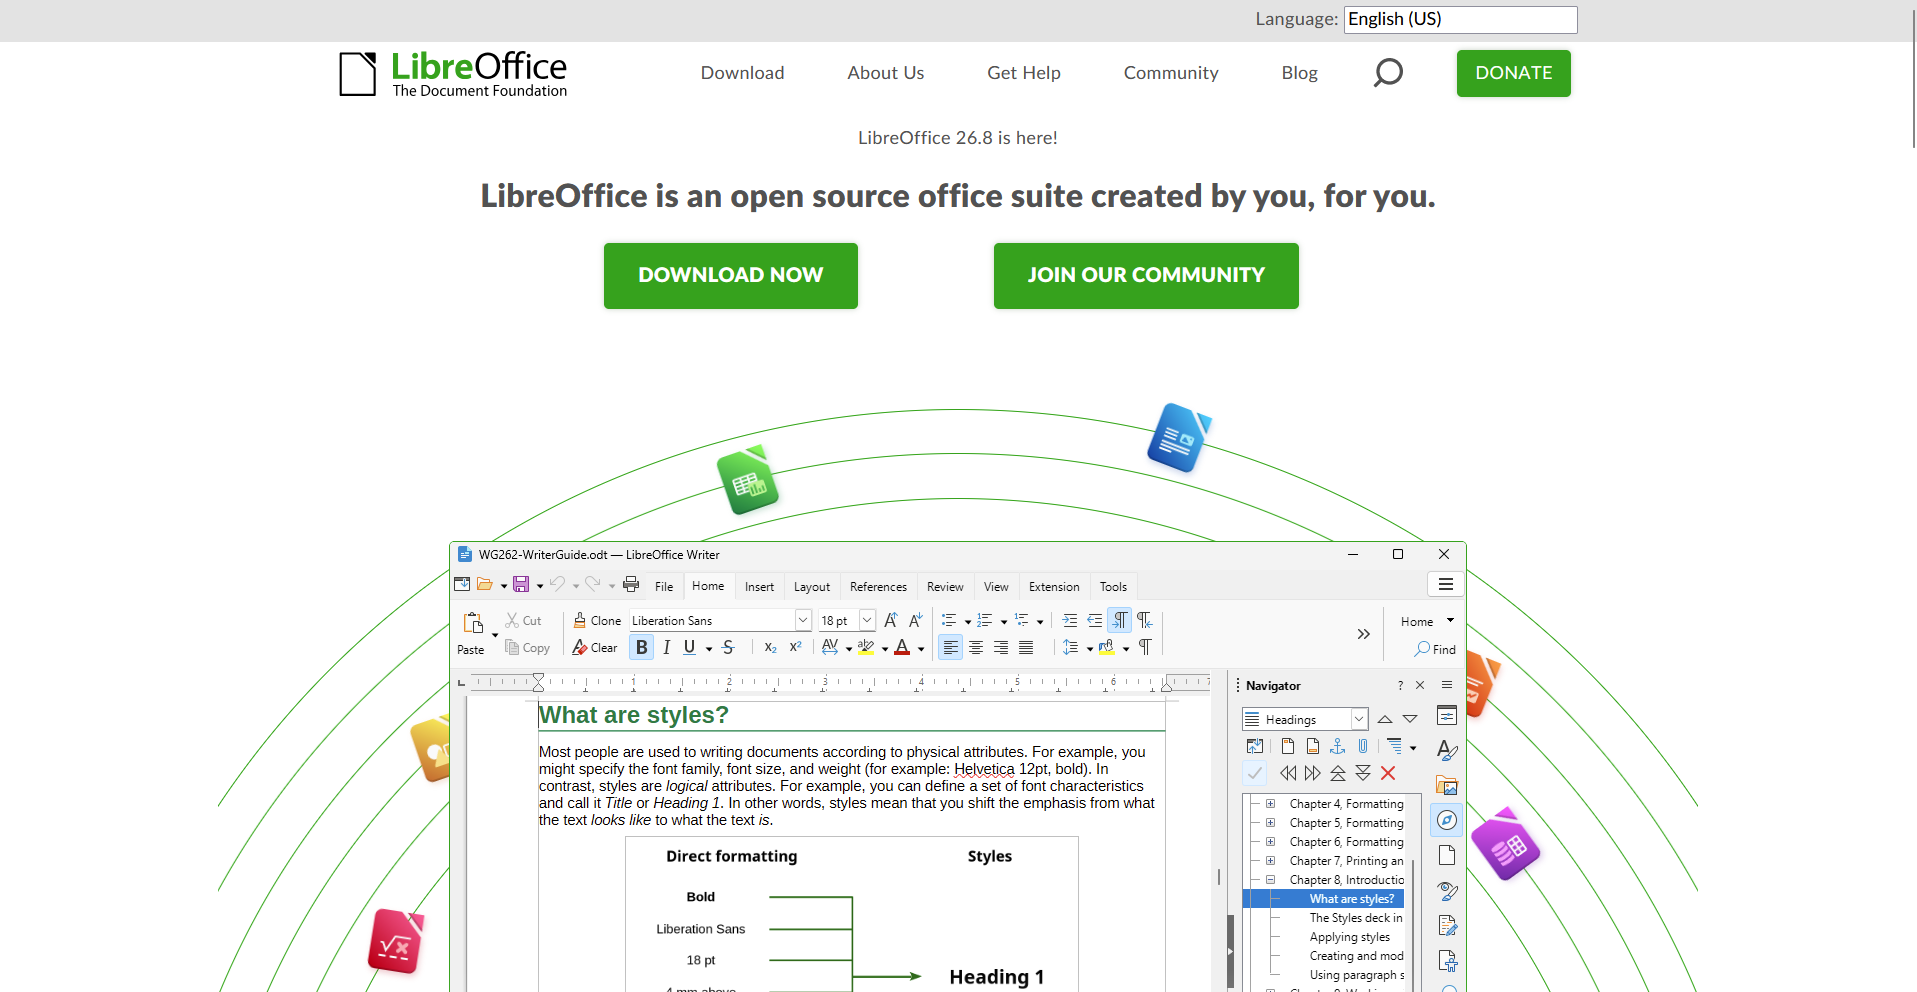Click the Print icon in Writer toolbar
The image size is (1917, 992).
pos(631,585)
